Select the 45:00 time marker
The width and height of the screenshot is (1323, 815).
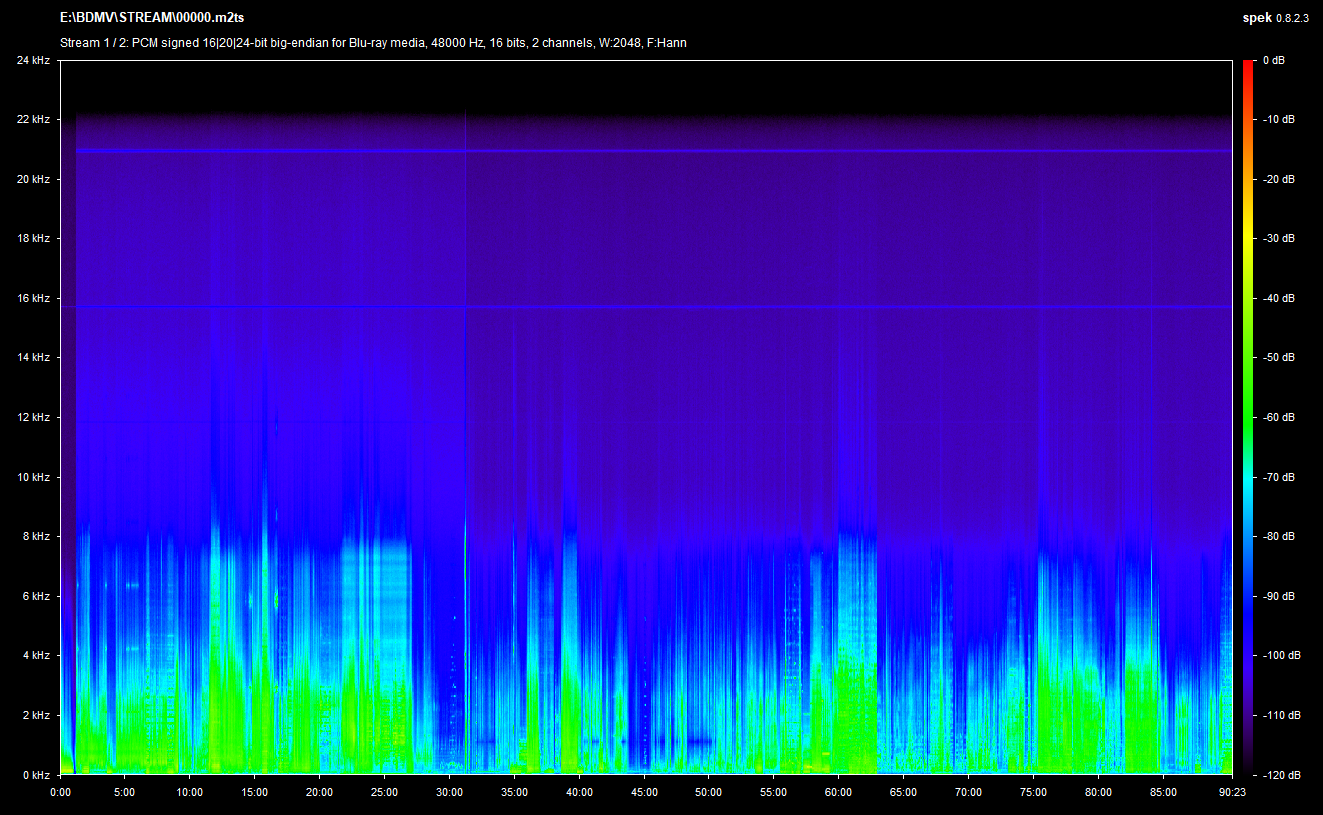(x=644, y=791)
